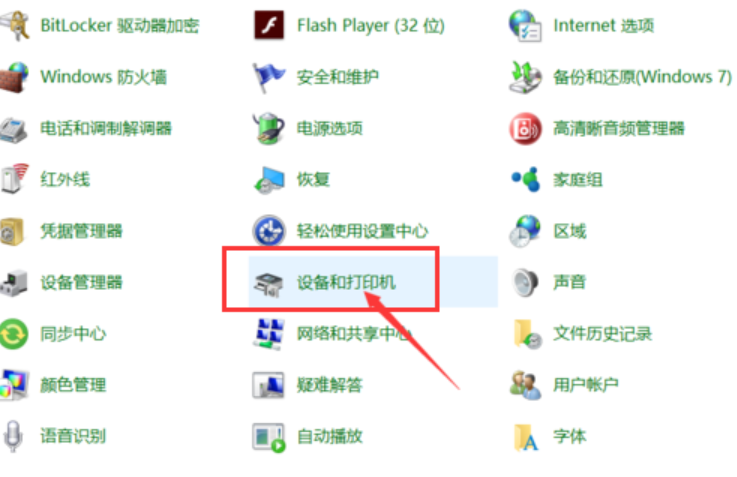The image size is (737, 477).
Task: Click the 高清晰音频管理器 speaker icon
Action: [x=525, y=128]
